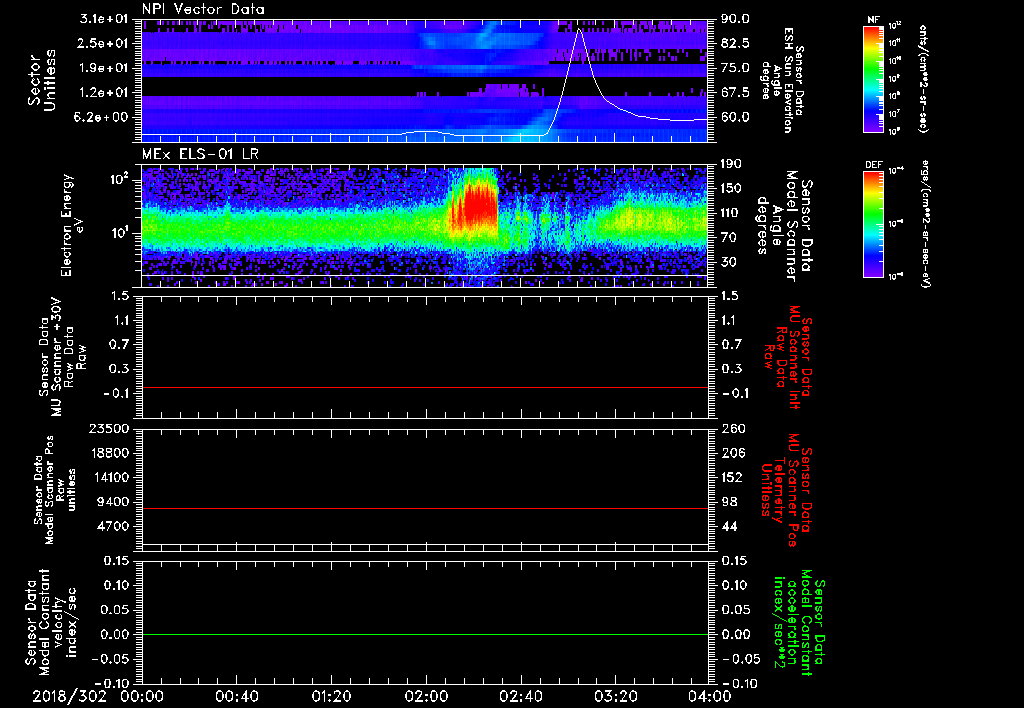Click the red line in Model Scanner Pos panel
Screen dimensions: 1024x708
[424, 508]
